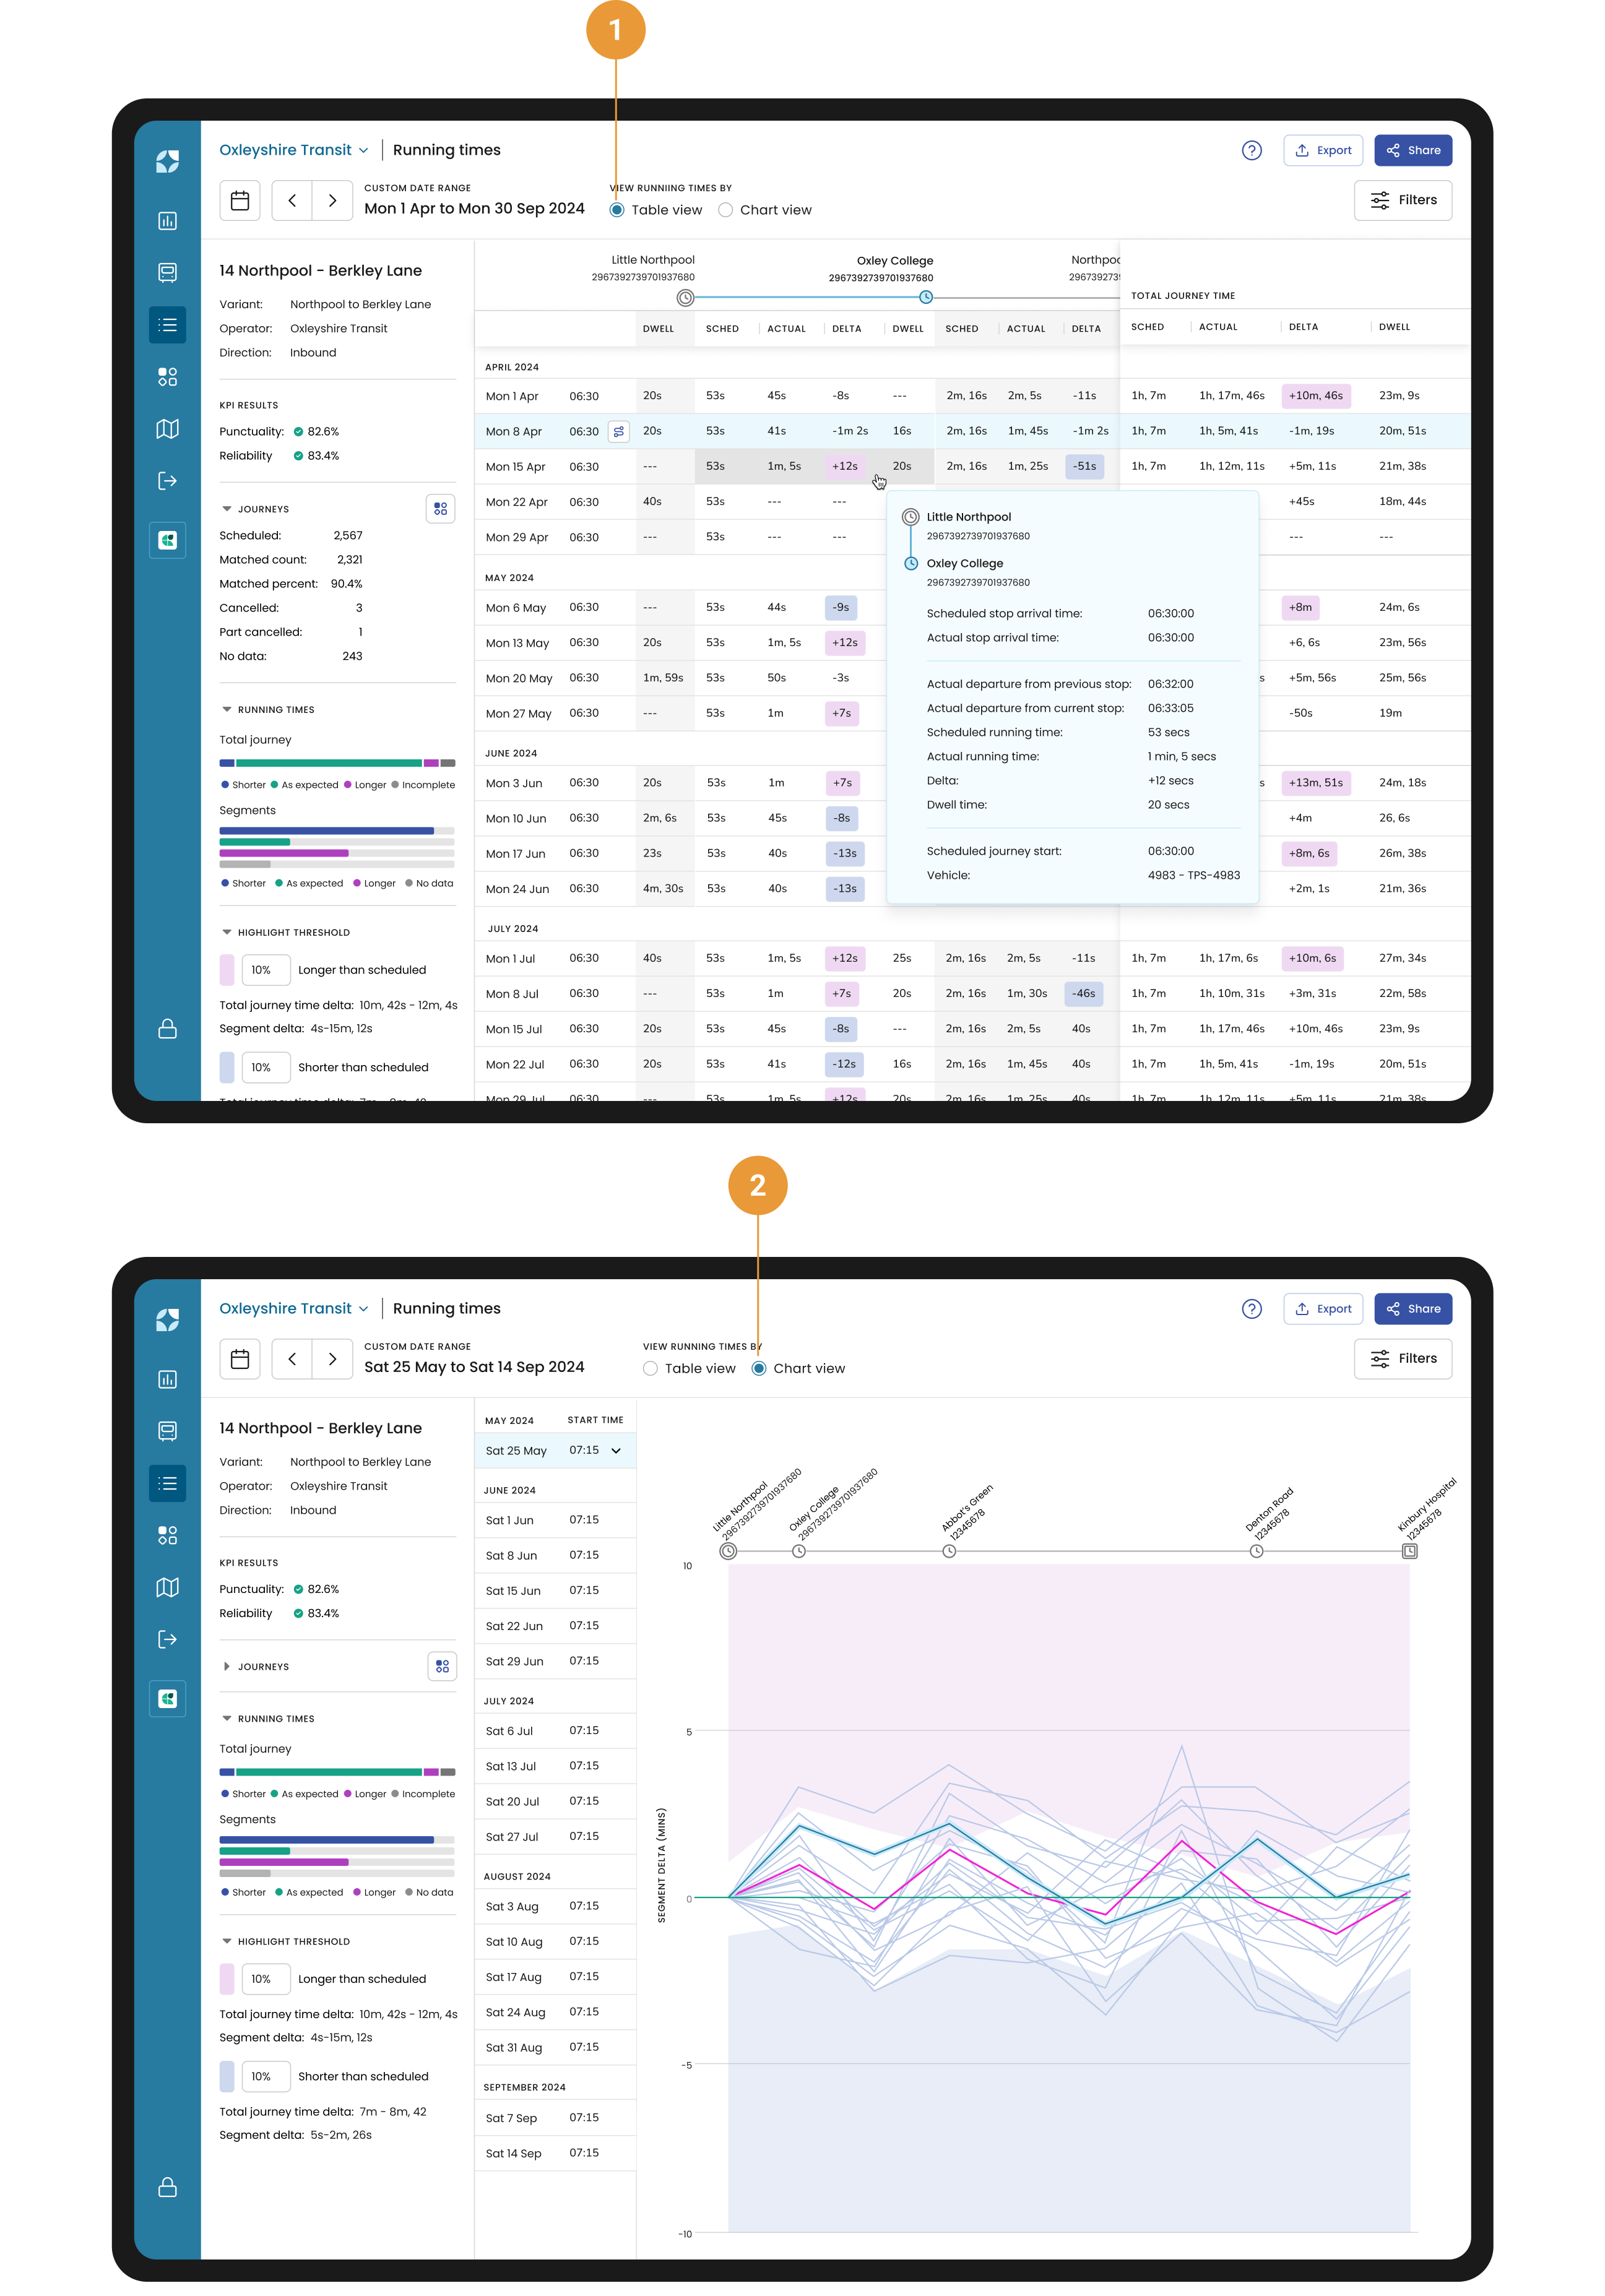1605x2296 pixels.
Task: Open the Sat 25 May start time chevron
Action: [616, 1451]
